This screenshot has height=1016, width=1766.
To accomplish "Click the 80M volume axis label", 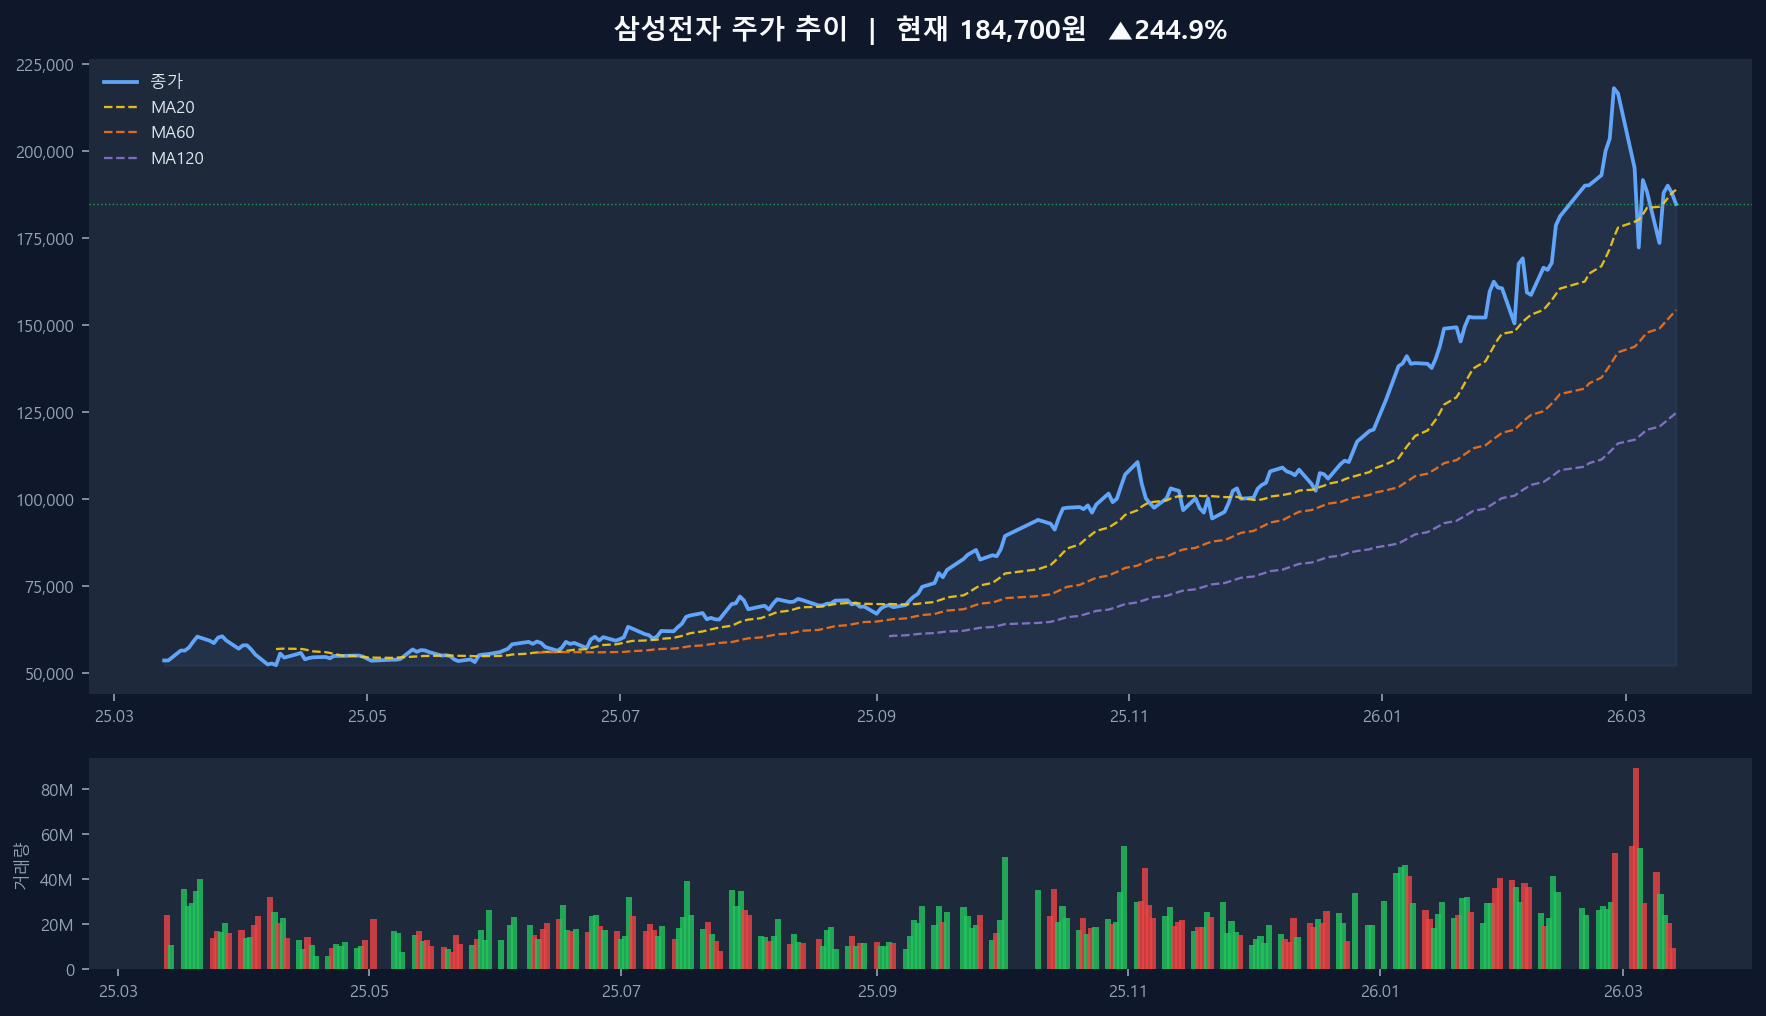I will click(x=57, y=790).
